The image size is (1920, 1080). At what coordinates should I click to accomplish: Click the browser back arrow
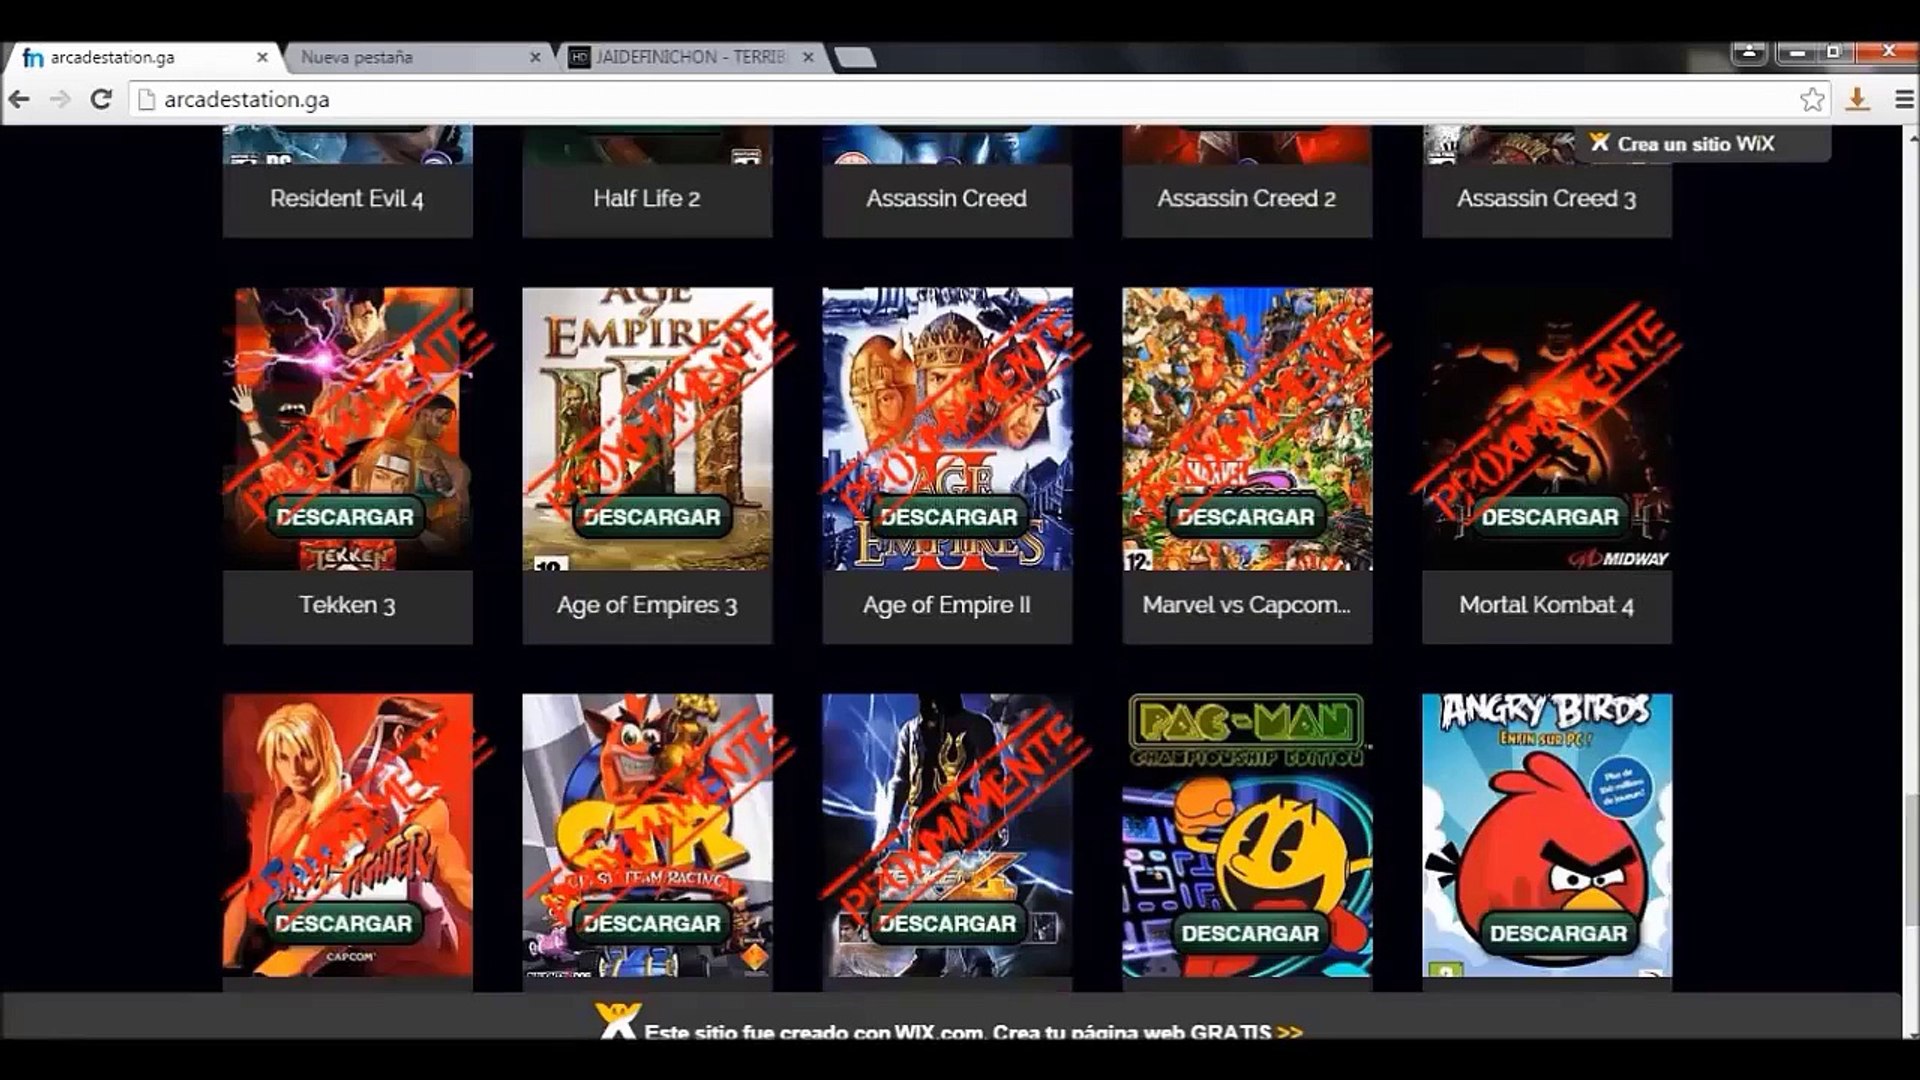point(19,99)
